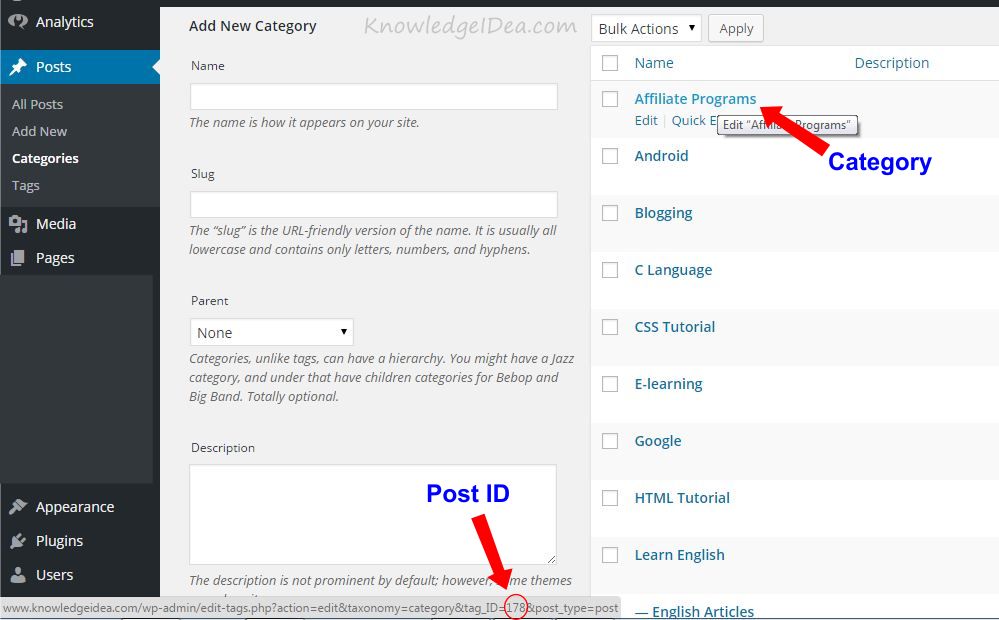The width and height of the screenshot is (999, 620).
Task: Click the Media sidebar icon
Action: 18,224
